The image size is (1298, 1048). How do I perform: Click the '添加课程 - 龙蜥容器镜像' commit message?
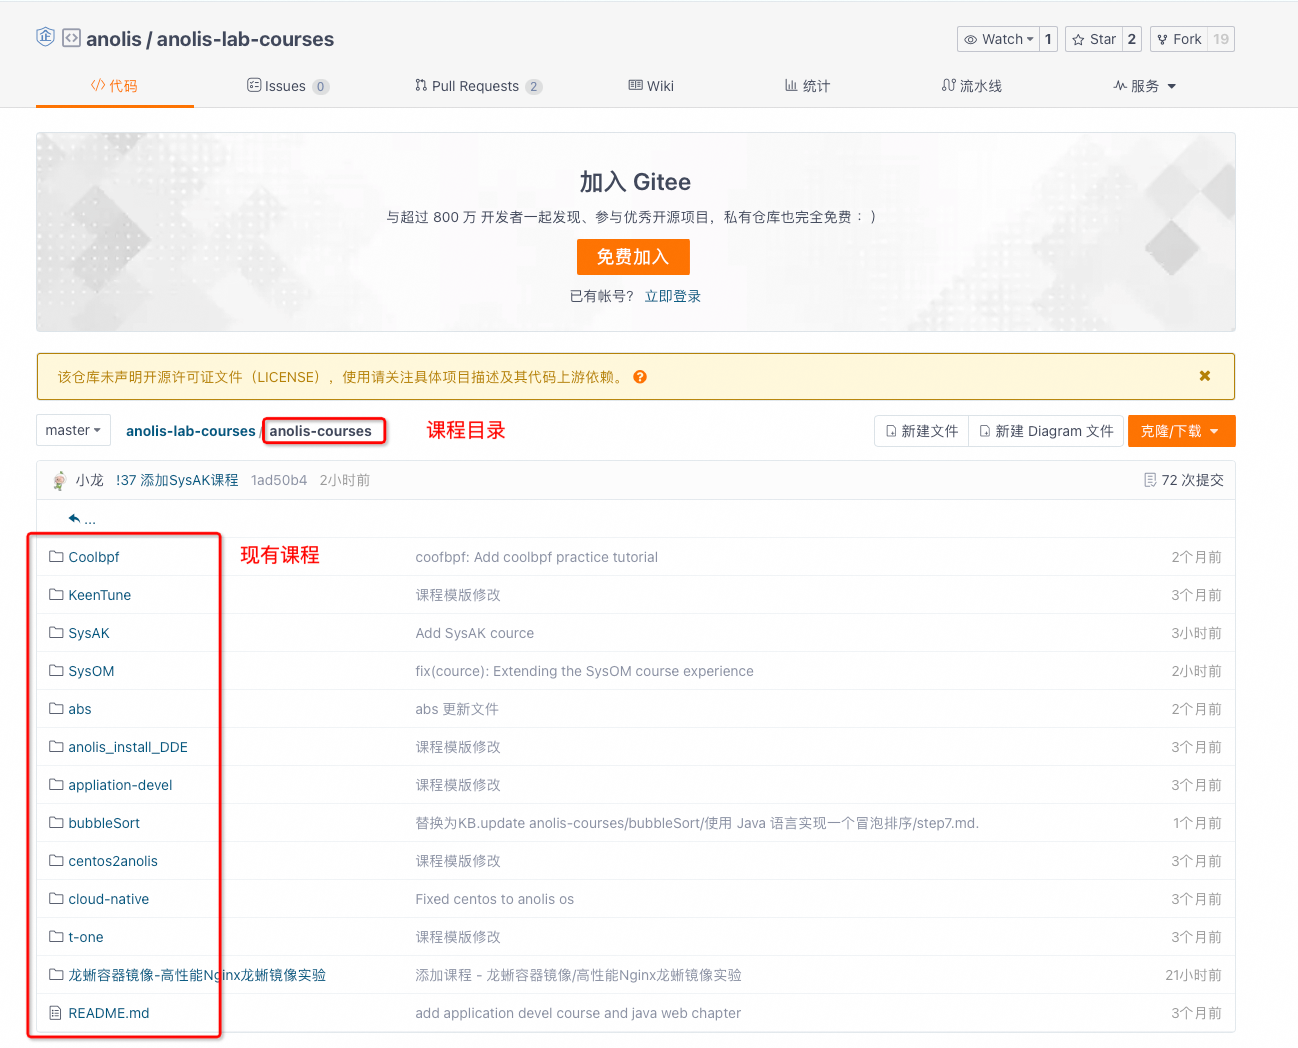click(x=579, y=975)
